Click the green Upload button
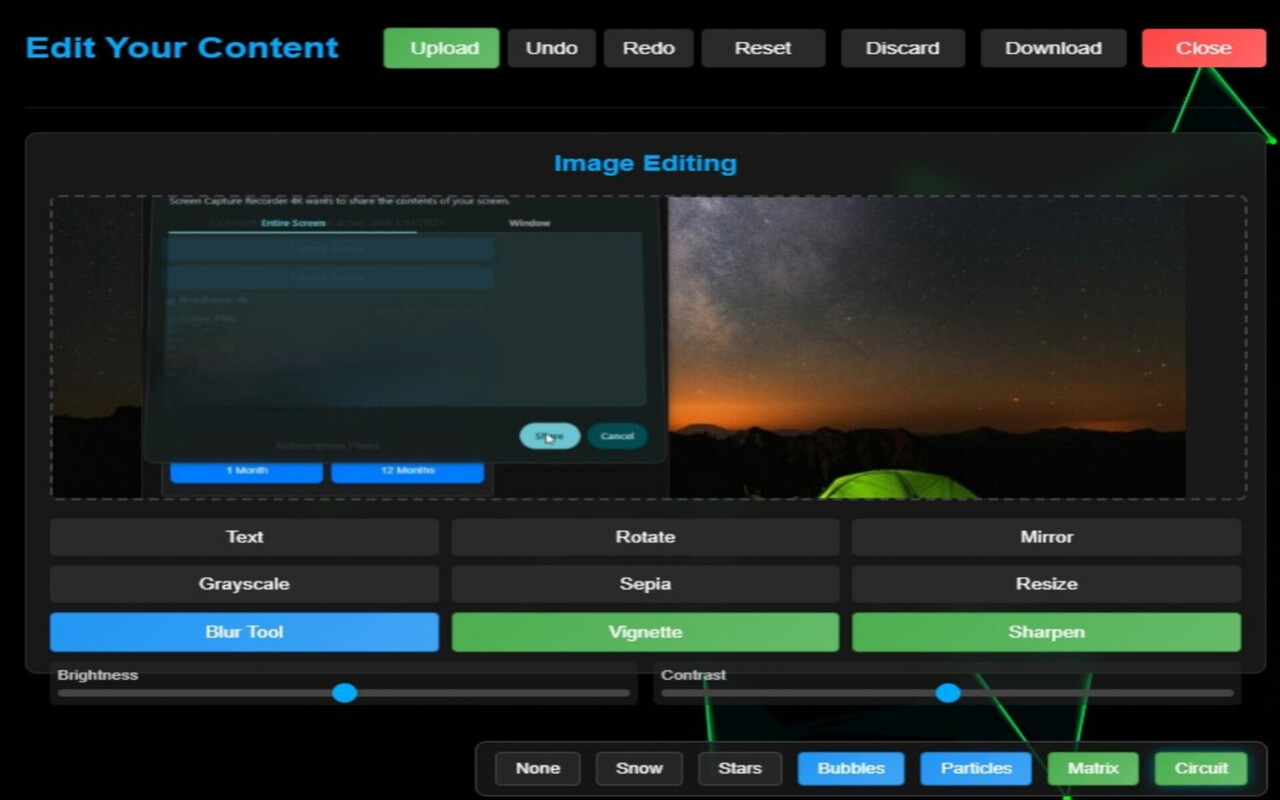This screenshot has height=800, width=1280. click(441, 48)
